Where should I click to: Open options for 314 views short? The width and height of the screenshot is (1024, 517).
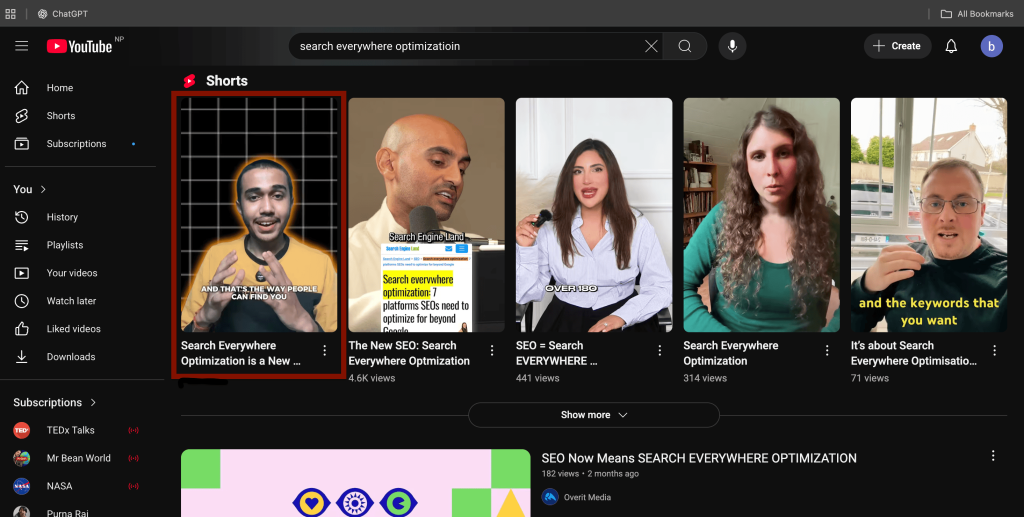pos(827,351)
